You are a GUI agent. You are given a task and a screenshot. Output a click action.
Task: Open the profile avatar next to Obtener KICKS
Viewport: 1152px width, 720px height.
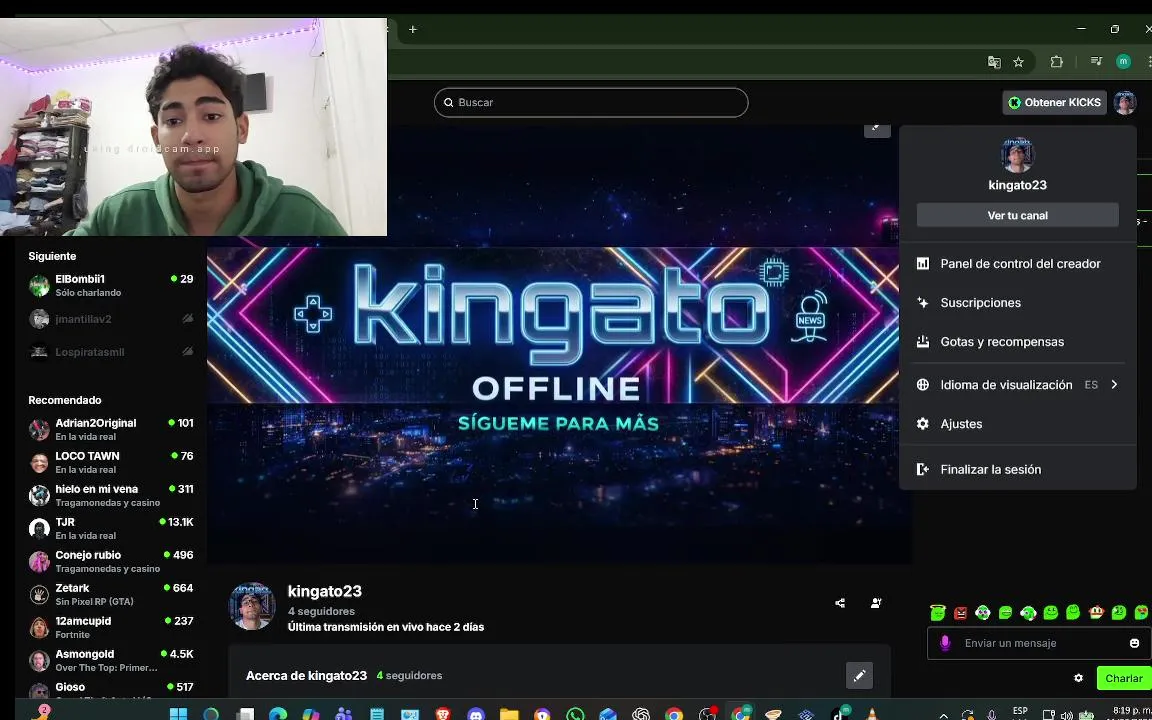point(1125,102)
